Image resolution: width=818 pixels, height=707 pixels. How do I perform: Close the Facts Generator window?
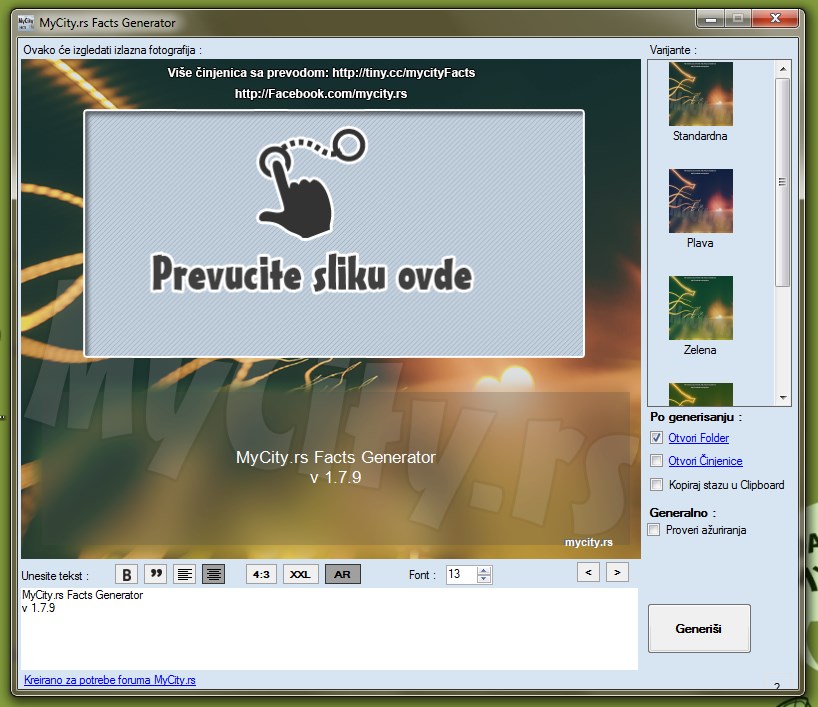point(776,19)
